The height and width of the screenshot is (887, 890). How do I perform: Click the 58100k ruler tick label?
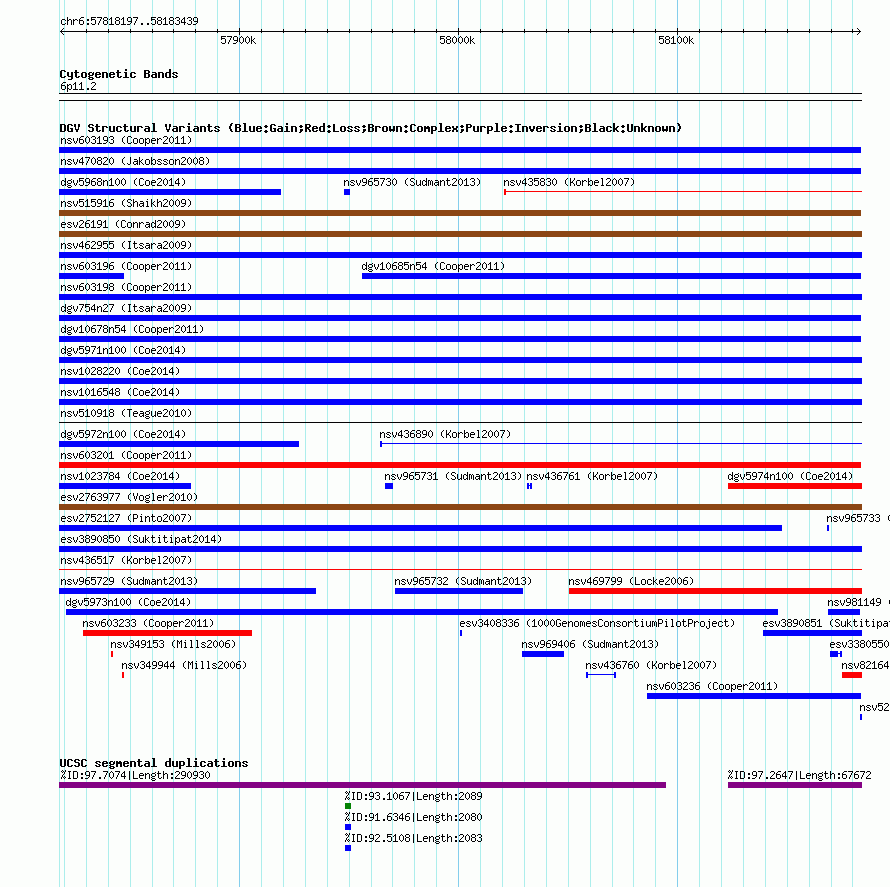click(x=676, y=40)
